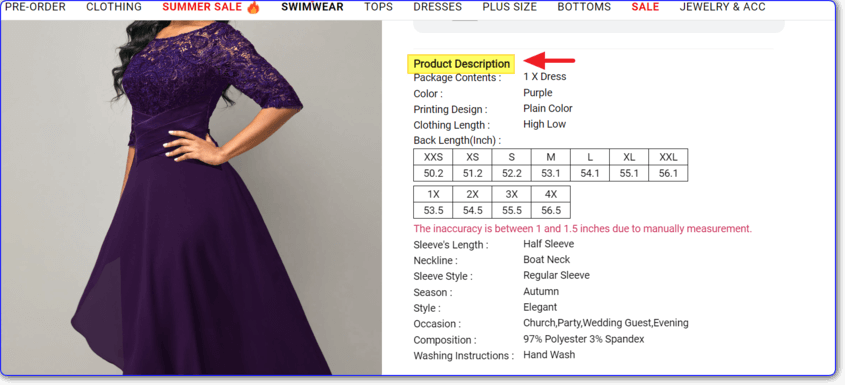Image resolution: width=845 pixels, height=385 pixels.
Task: Click the 53.1 back length cell
Action: [551, 173]
